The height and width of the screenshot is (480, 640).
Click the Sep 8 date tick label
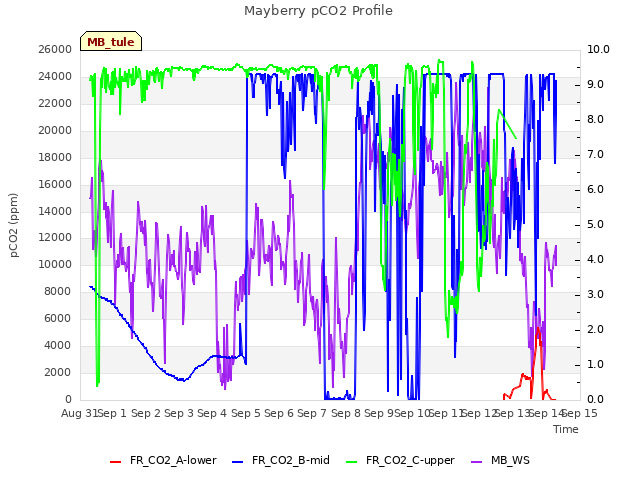(346, 413)
